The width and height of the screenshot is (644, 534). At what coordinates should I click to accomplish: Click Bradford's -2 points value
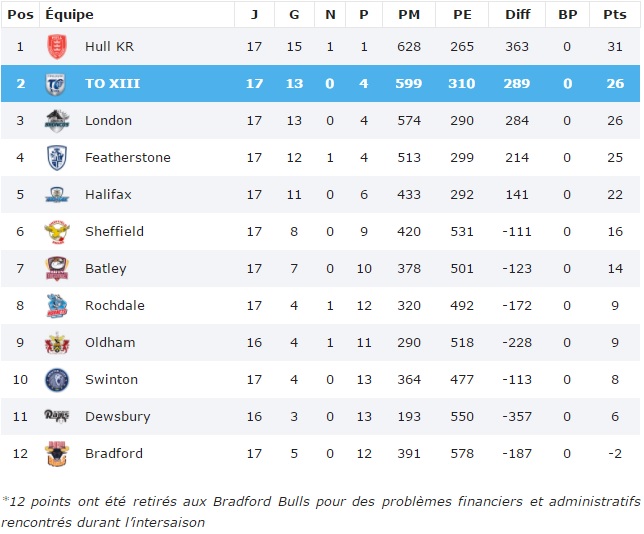click(613, 454)
